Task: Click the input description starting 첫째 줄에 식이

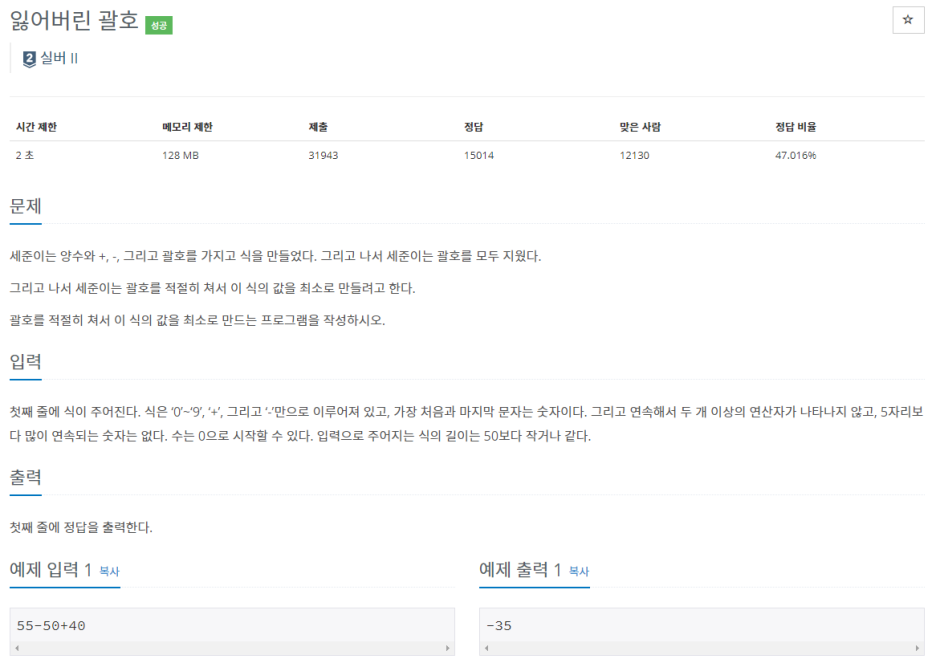Action: (x=467, y=424)
